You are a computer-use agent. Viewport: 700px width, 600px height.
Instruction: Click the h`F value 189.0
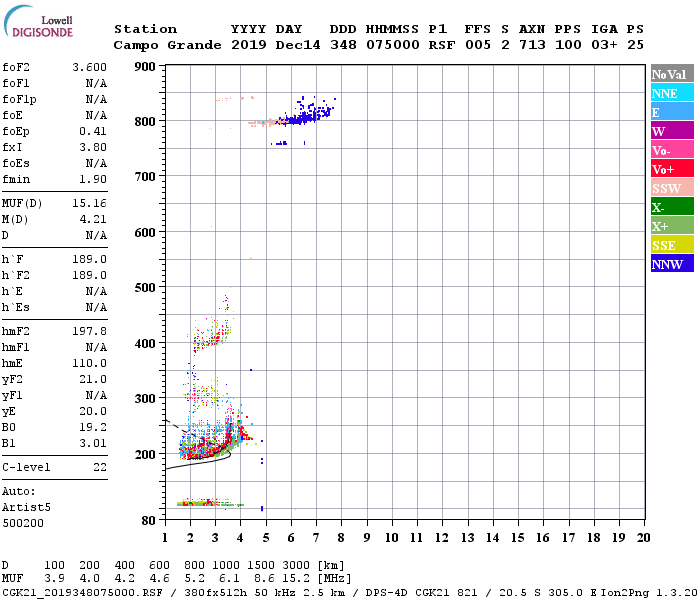click(90, 259)
